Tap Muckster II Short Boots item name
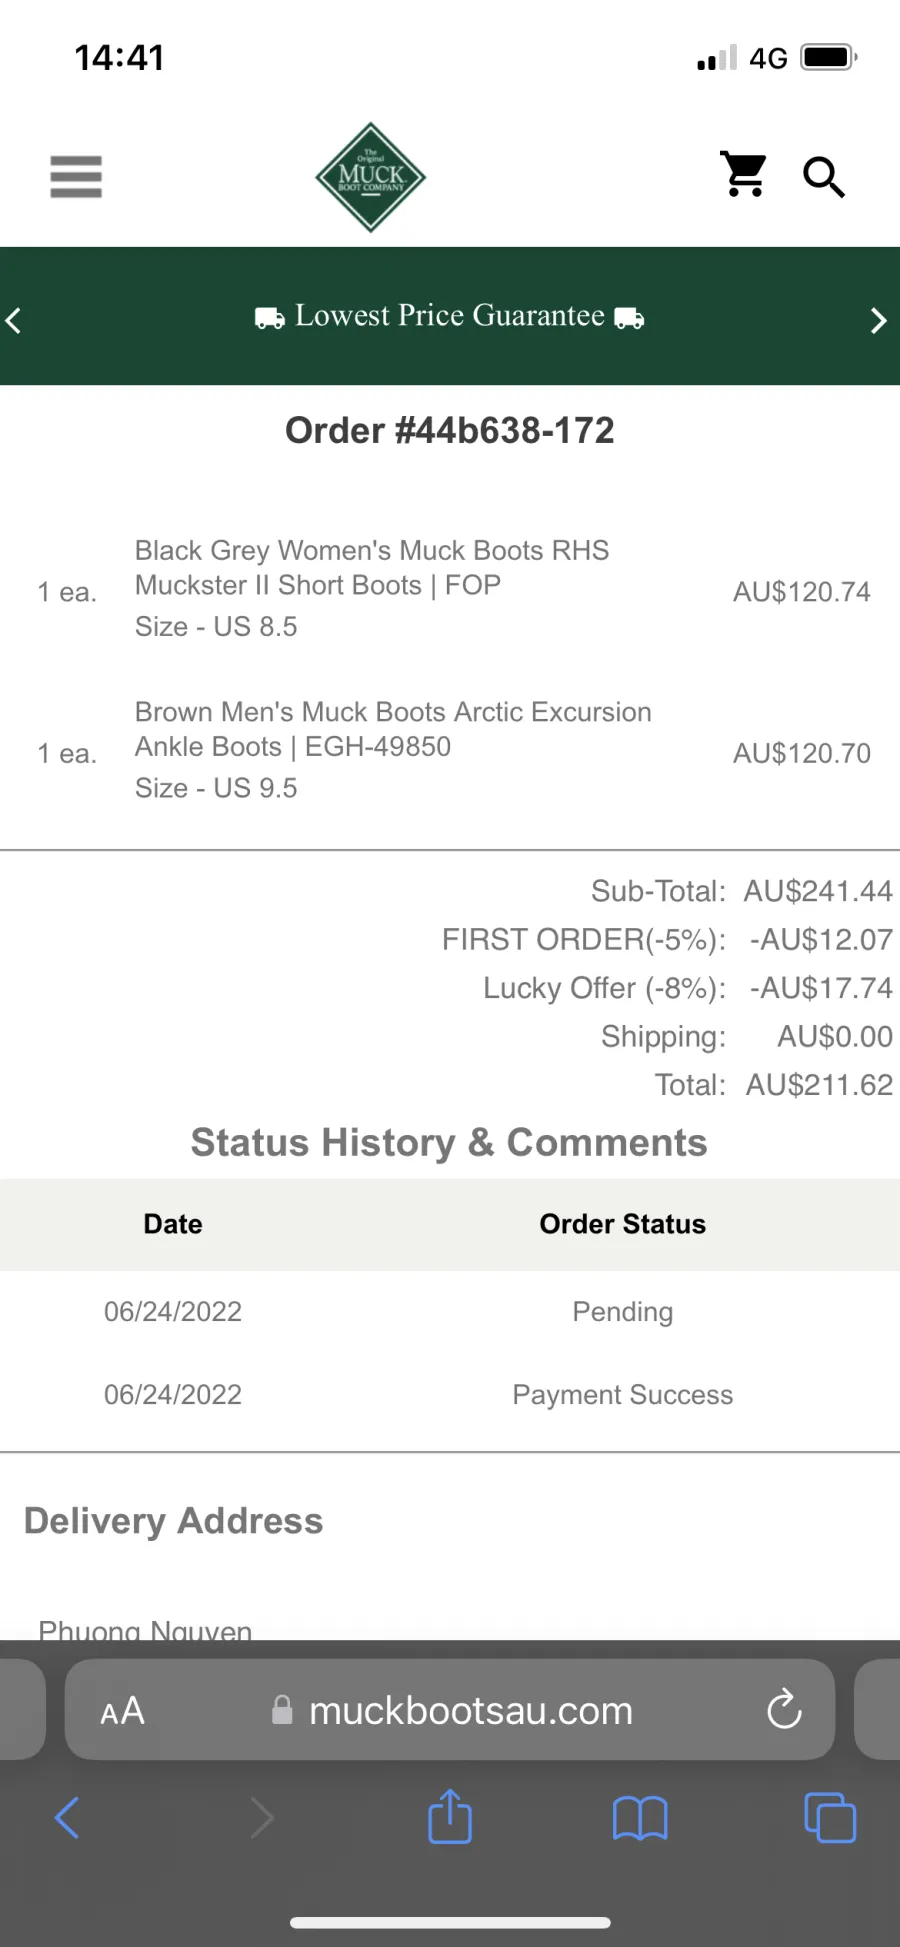Viewport: 900px width, 1947px height. pyautogui.click(x=372, y=567)
